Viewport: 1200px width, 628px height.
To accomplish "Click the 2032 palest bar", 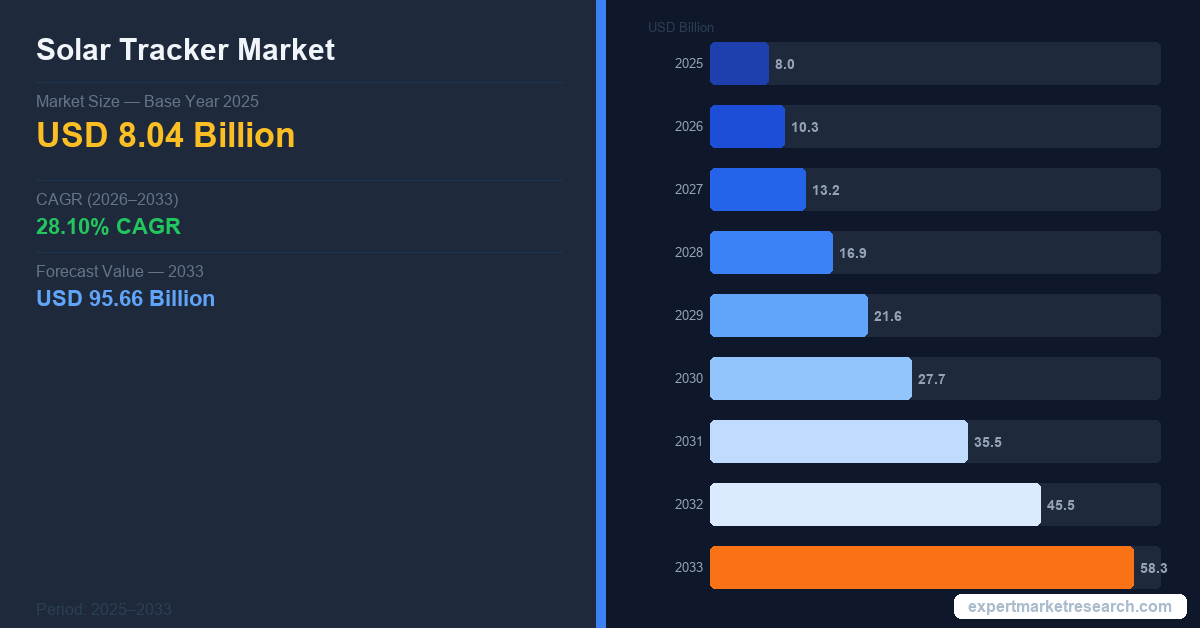I will click(x=875, y=504).
